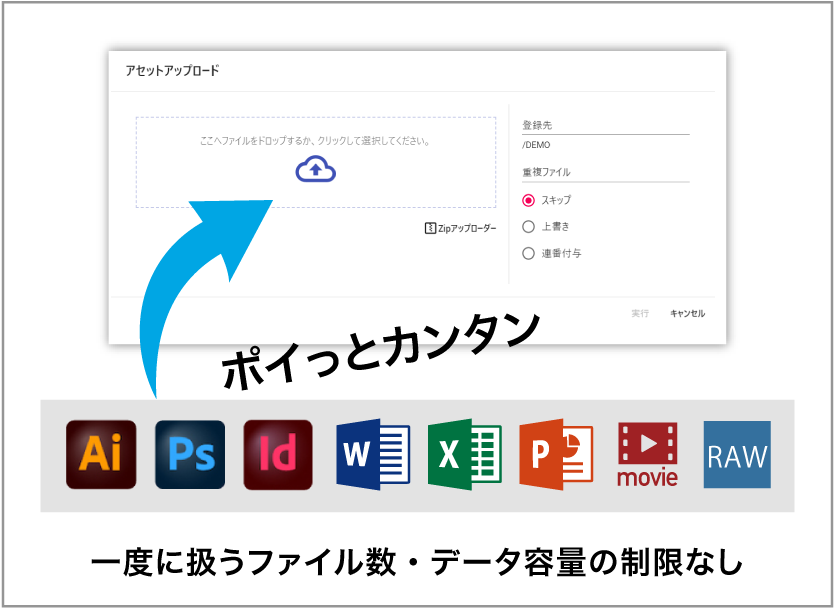The width and height of the screenshot is (835, 609).
Task: Click the PowerPoint icon
Action: (556, 455)
